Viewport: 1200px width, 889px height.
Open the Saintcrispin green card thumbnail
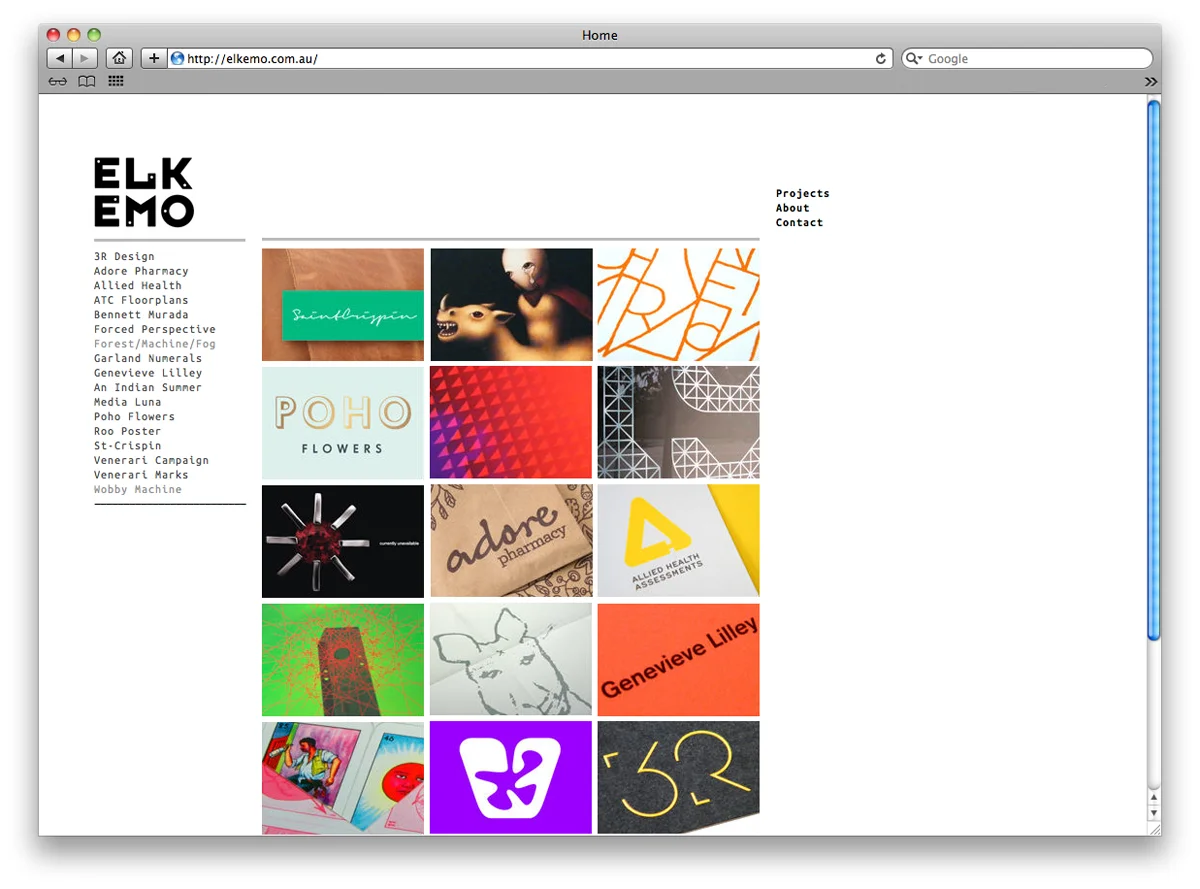click(343, 304)
